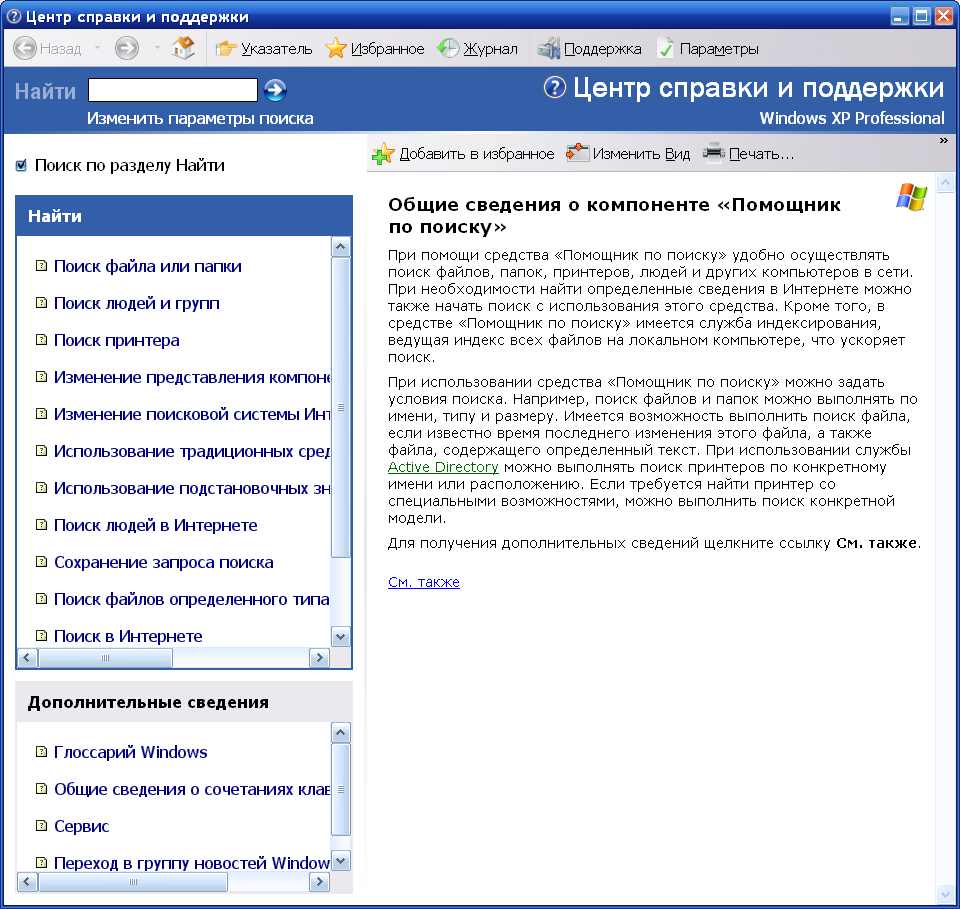Toggle the Поиск по разделу Найти checkbox
Viewport: 960px width, 909px height.
pyautogui.click(x=21, y=165)
